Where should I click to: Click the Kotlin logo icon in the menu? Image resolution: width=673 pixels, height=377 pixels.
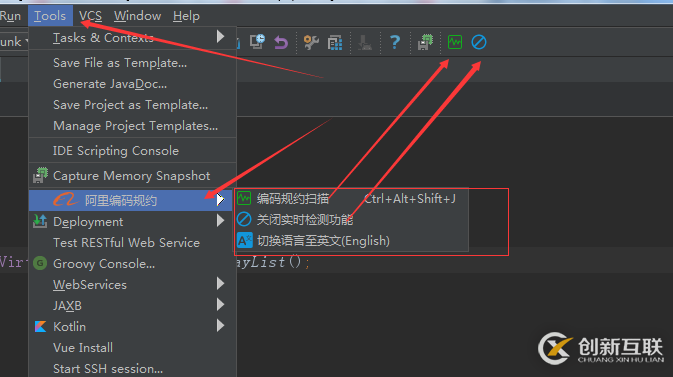40,326
